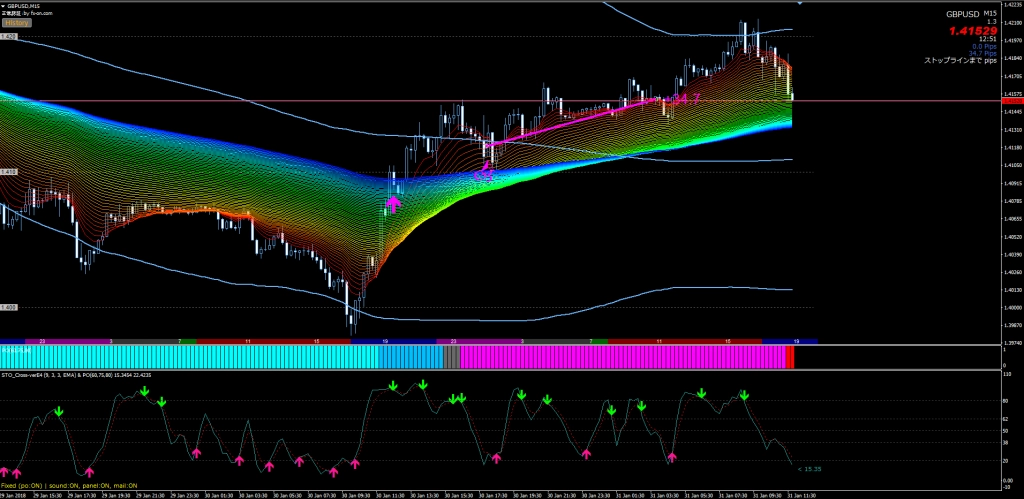Click the 29 Jan 2018 date on time axis
This screenshot has width=1024, height=499.
coord(14,494)
